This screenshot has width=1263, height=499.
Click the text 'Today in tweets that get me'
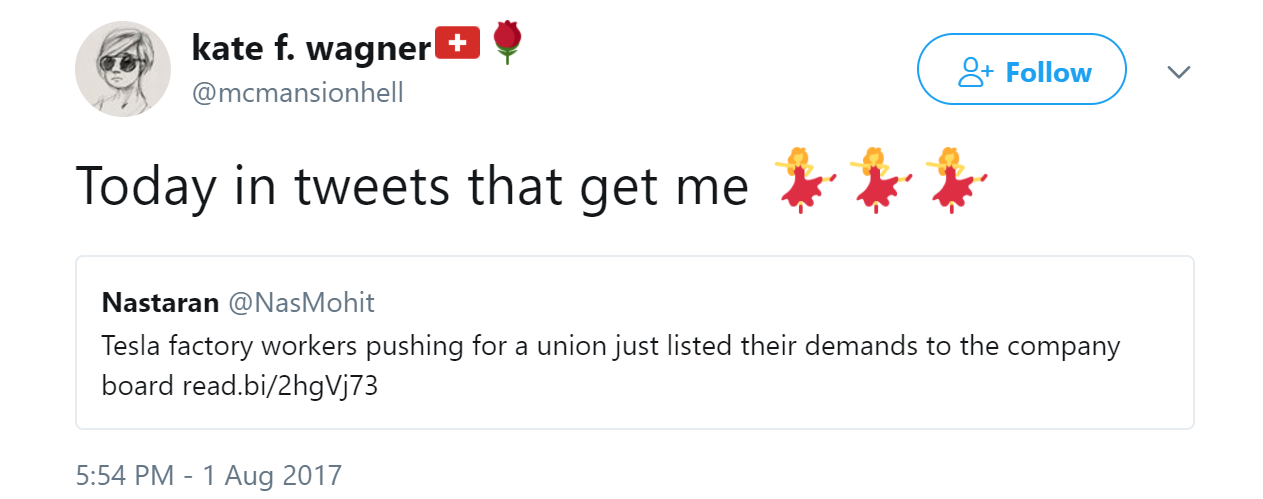[412, 185]
